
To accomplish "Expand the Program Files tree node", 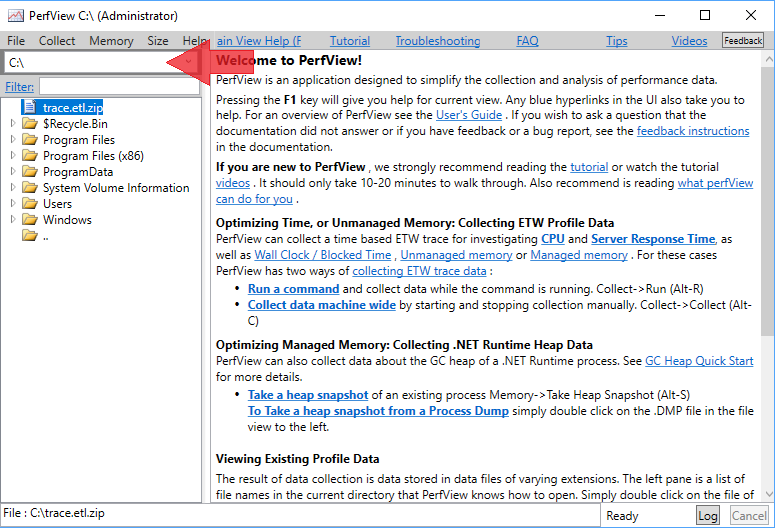I will (x=13, y=139).
